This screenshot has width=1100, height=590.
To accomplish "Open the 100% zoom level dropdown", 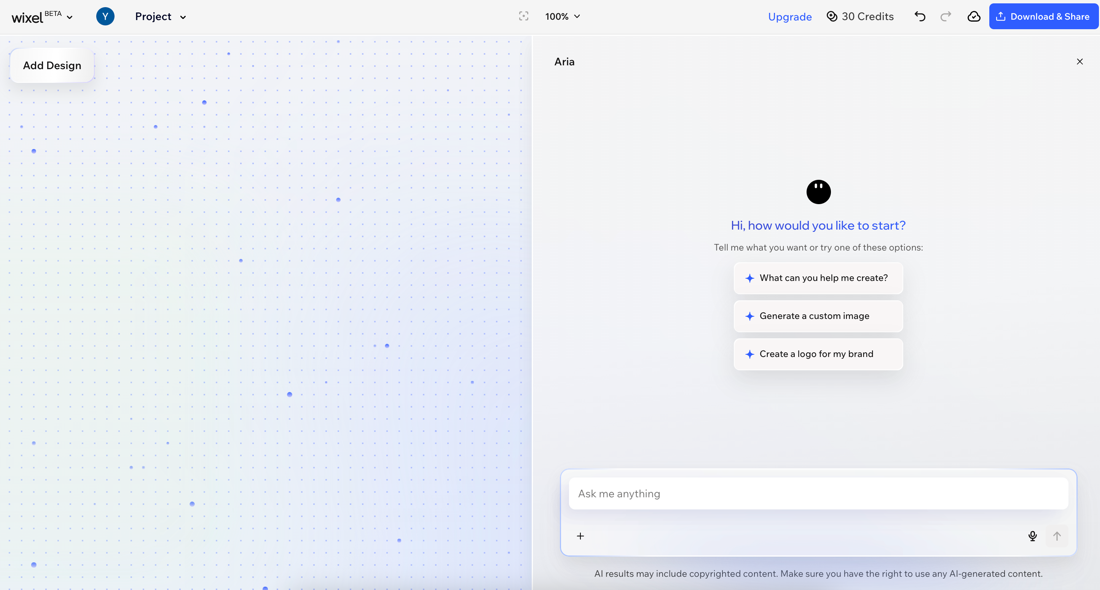I will pos(561,16).
